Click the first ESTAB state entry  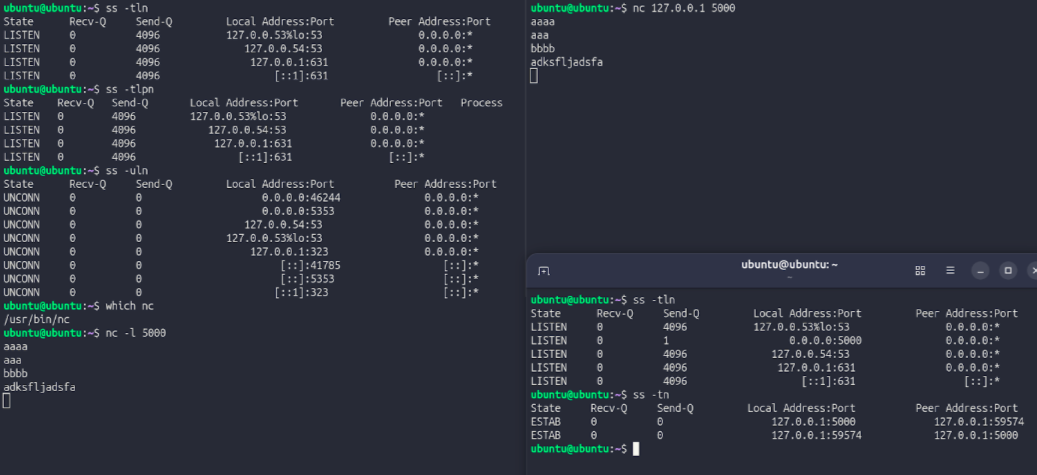[546, 422]
